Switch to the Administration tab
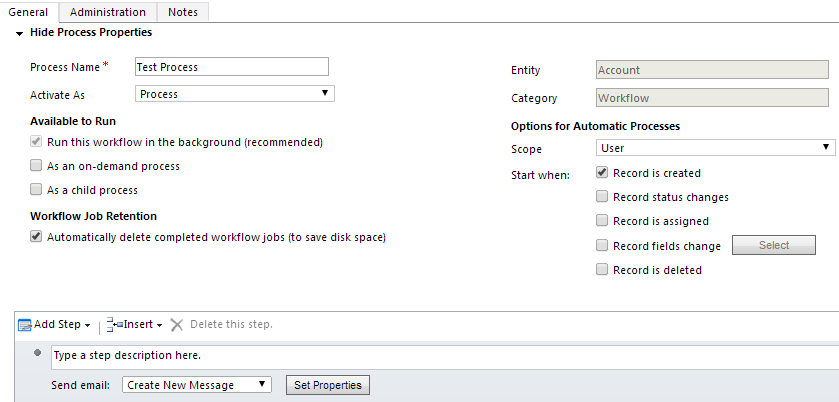Image resolution: width=839 pixels, height=402 pixels. coord(107,12)
